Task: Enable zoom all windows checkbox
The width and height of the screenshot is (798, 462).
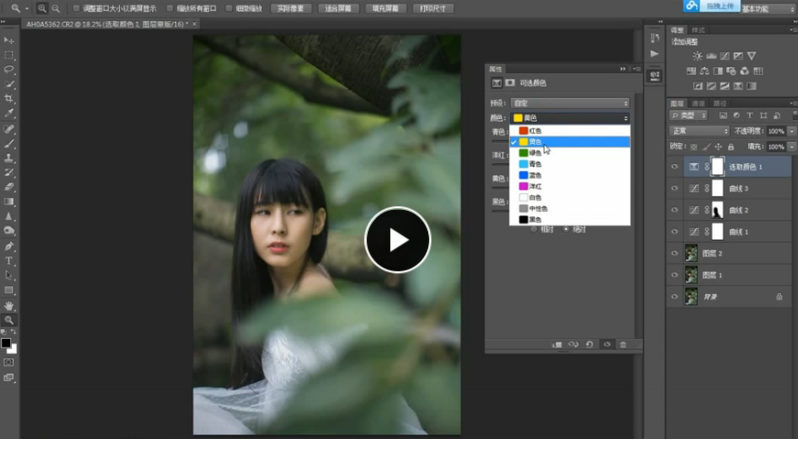Action: coord(170,8)
